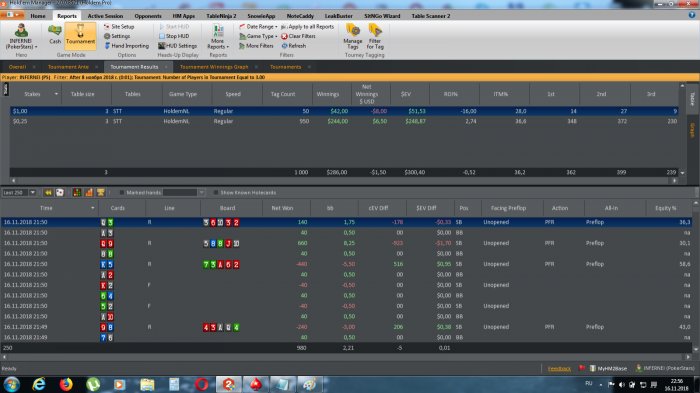The width and height of the screenshot is (700, 393).
Task: Open HUD Settings
Action: (x=178, y=46)
